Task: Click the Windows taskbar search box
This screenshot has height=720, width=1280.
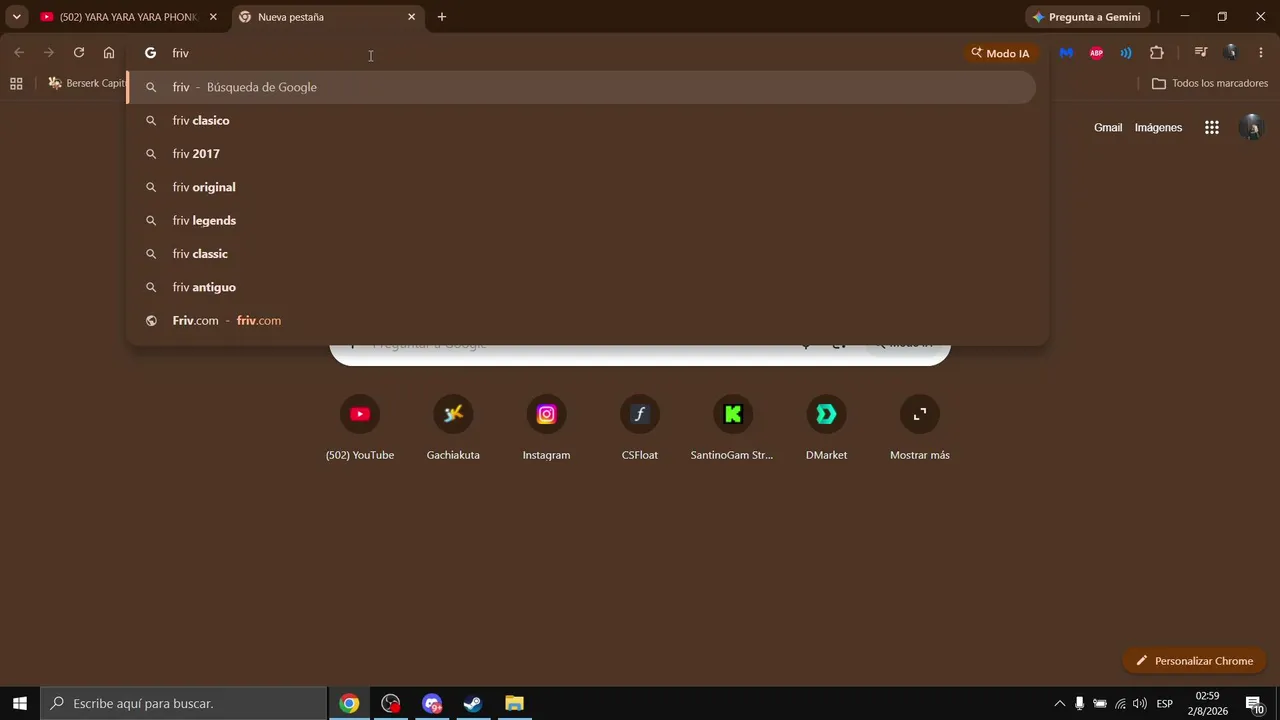Action: 184,703
